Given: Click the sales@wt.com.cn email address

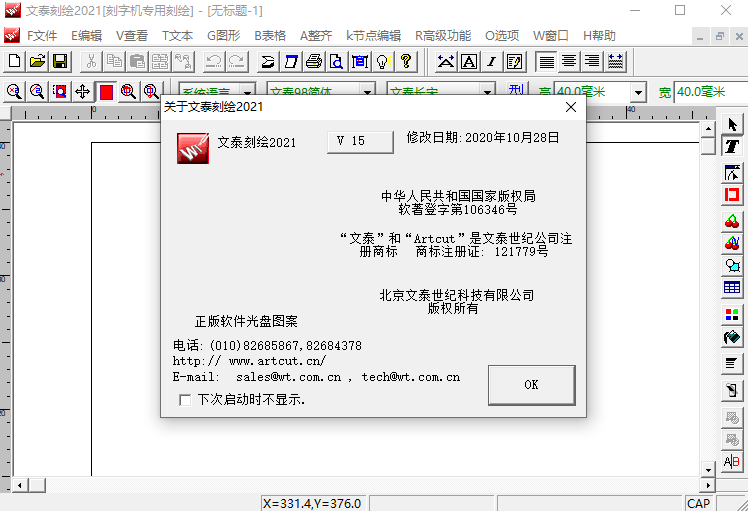Looking at the screenshot, I should tap(289, 377).
